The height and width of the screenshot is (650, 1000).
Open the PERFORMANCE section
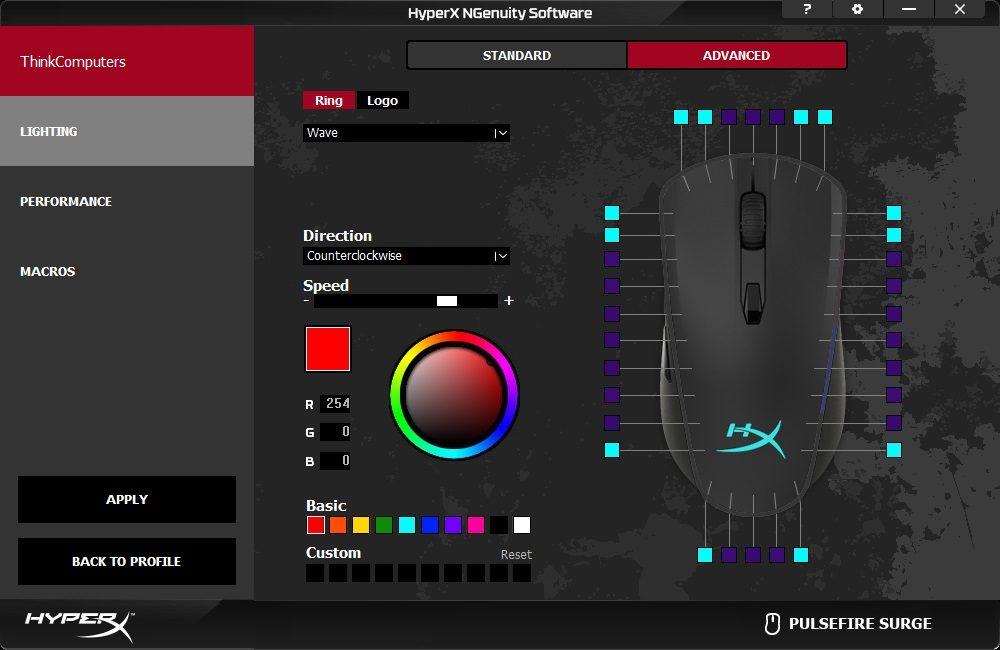point(127,202)
